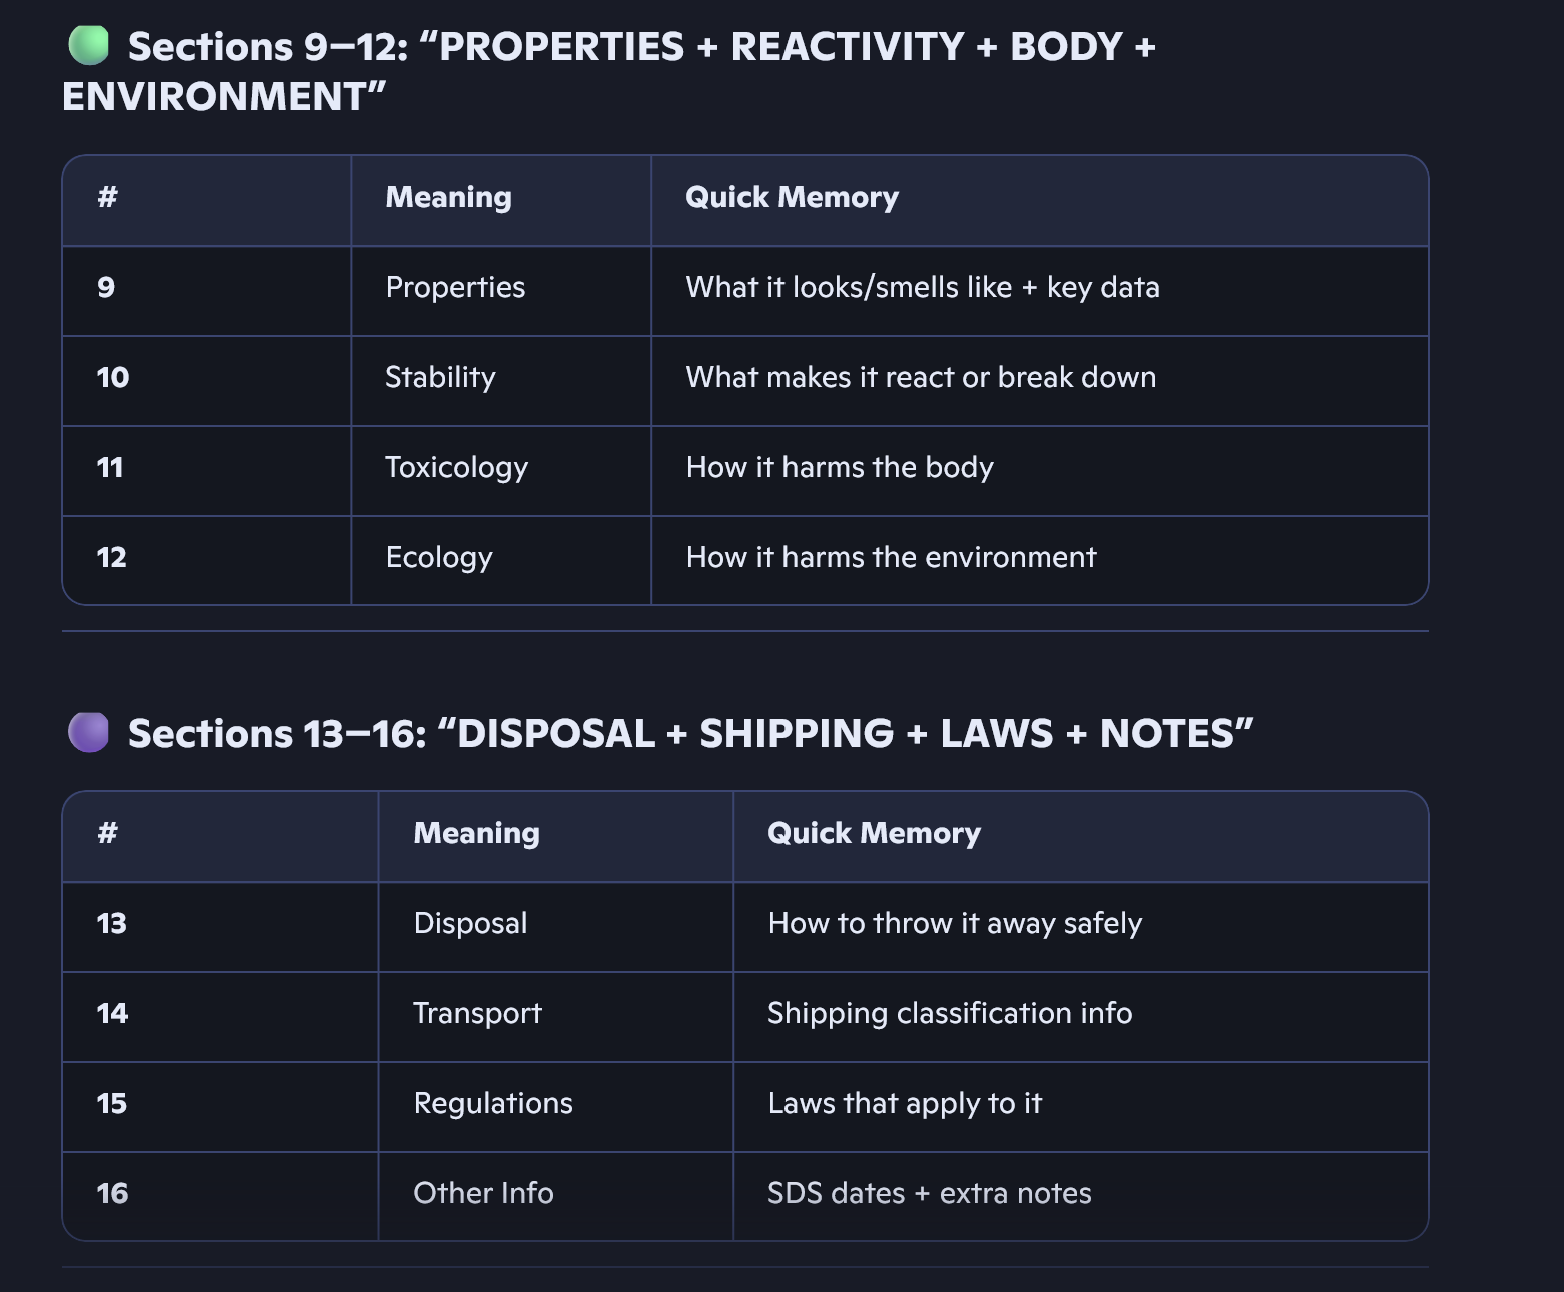The height and width of the screenshot is (1292, 1564).
Task: Click the "SDS dates + extra notes" cell
Action: tap(929, 1193)
